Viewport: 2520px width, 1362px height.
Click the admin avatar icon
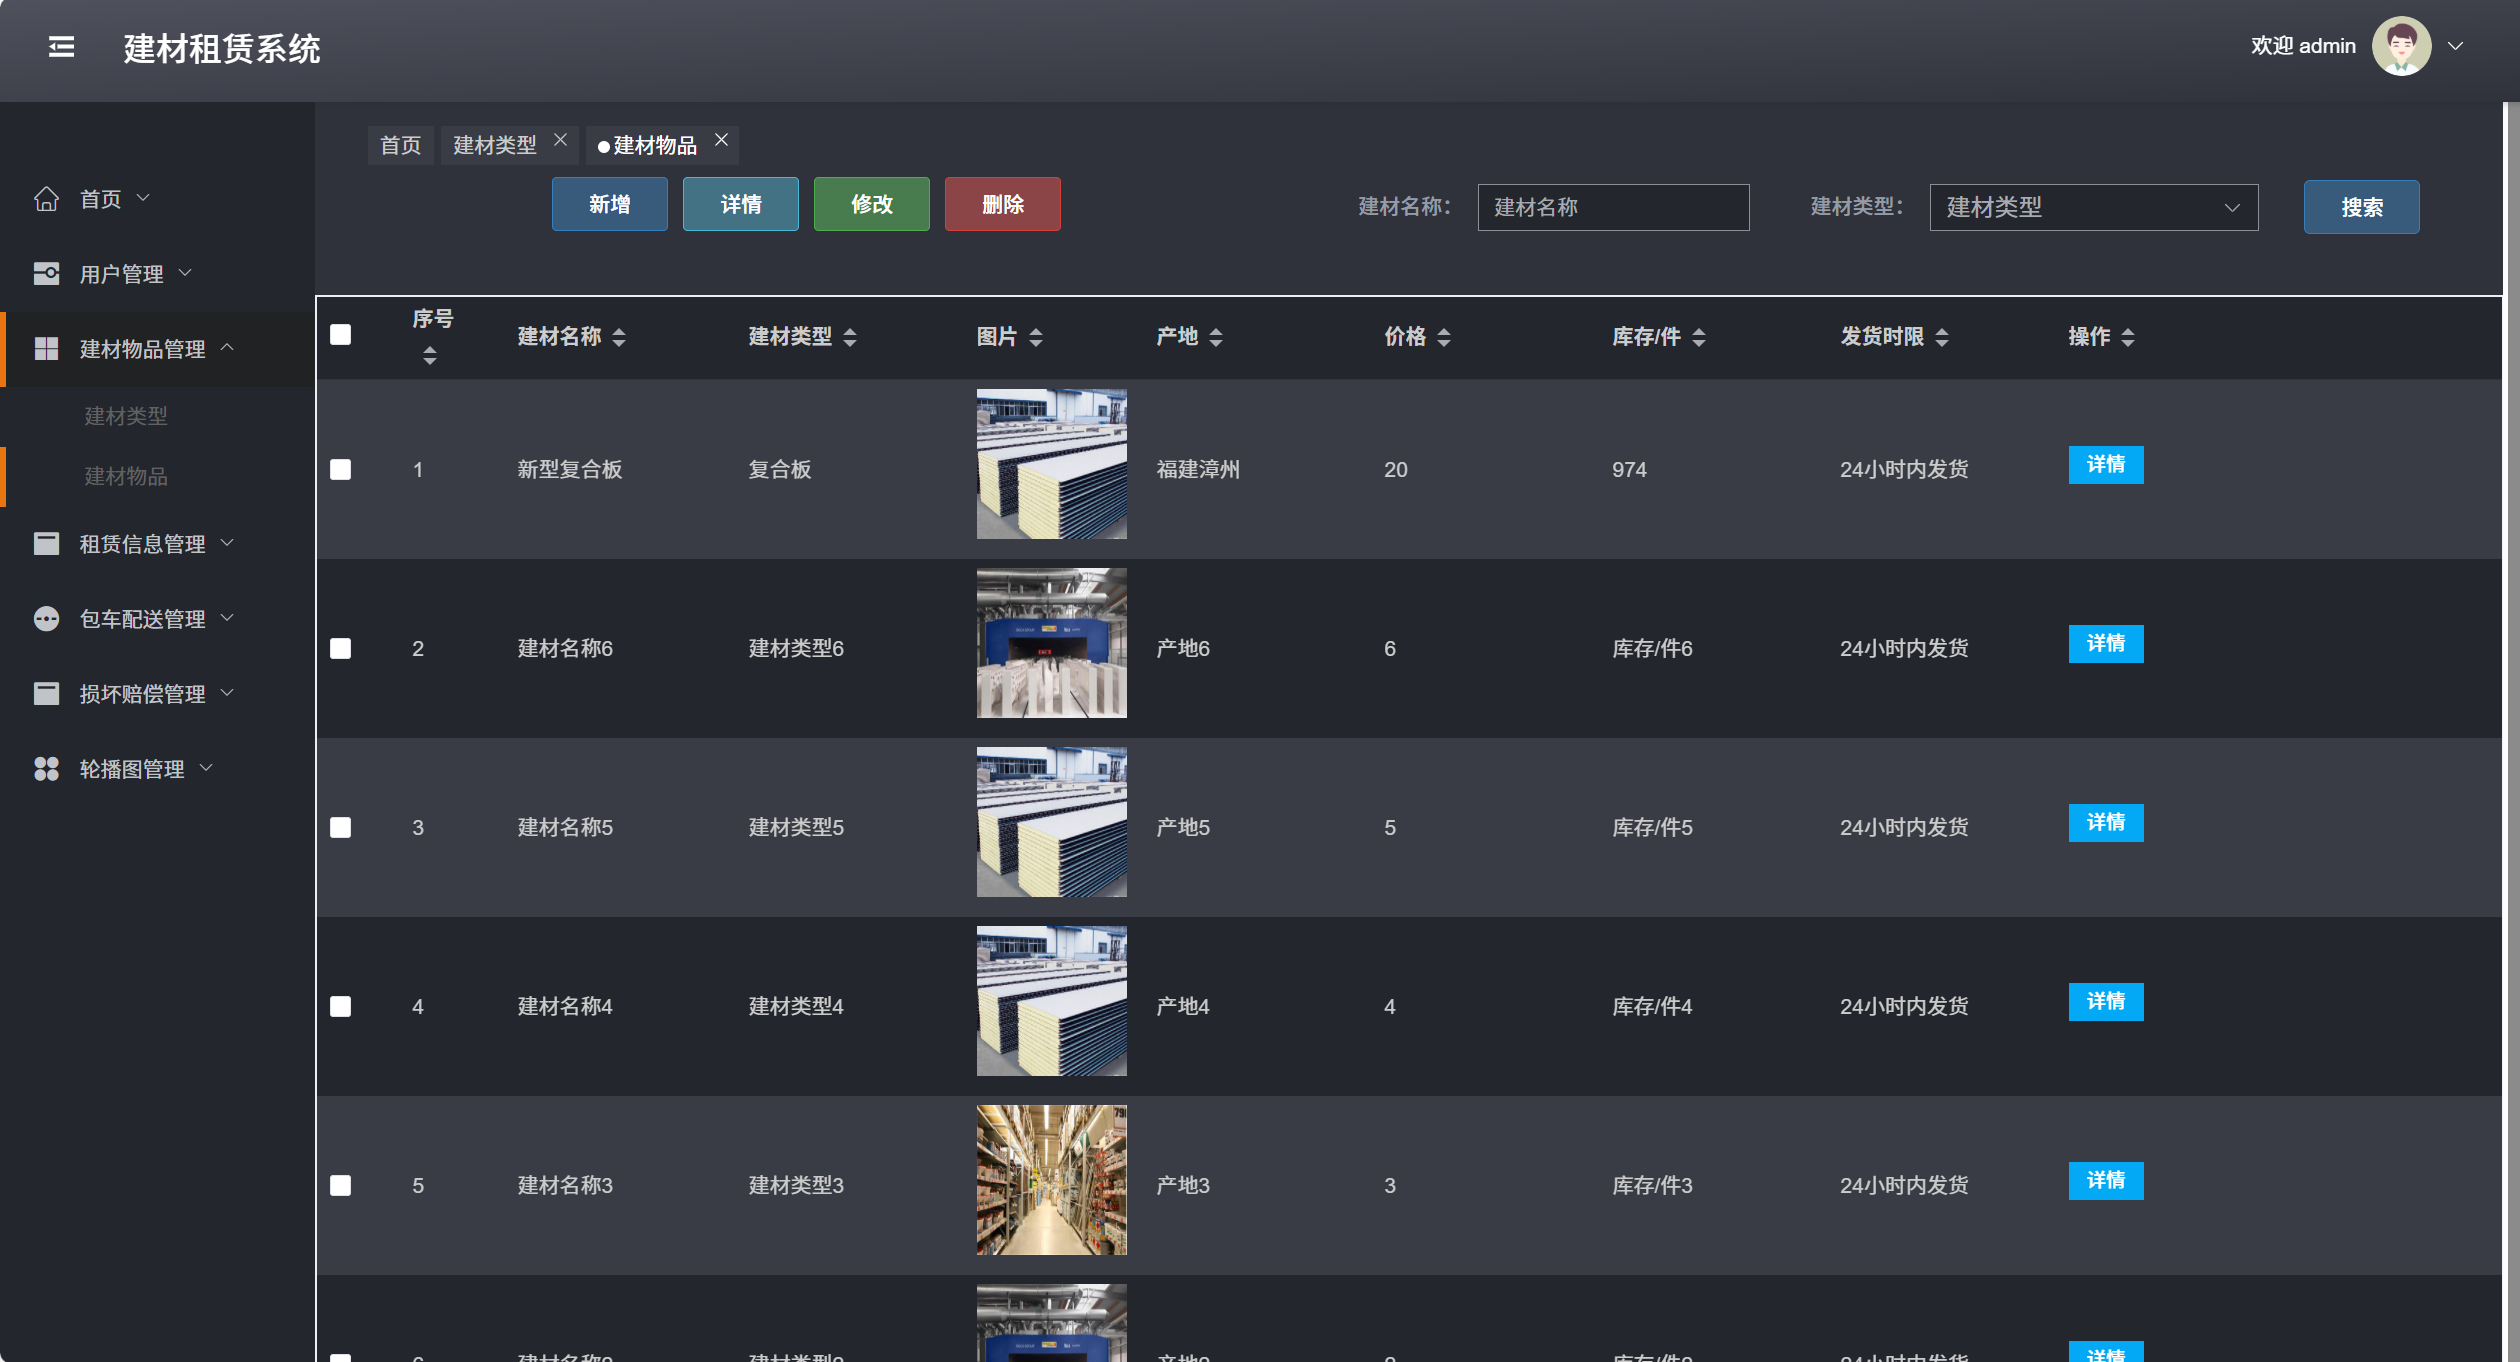click(2401, 46)
